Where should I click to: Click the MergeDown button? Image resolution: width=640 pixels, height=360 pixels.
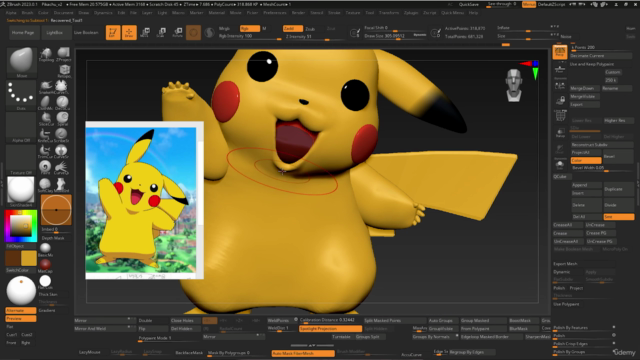585,89
